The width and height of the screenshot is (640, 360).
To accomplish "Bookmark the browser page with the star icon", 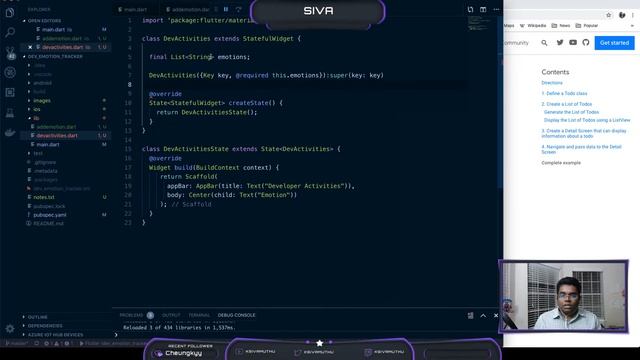I will click(609, 15).
